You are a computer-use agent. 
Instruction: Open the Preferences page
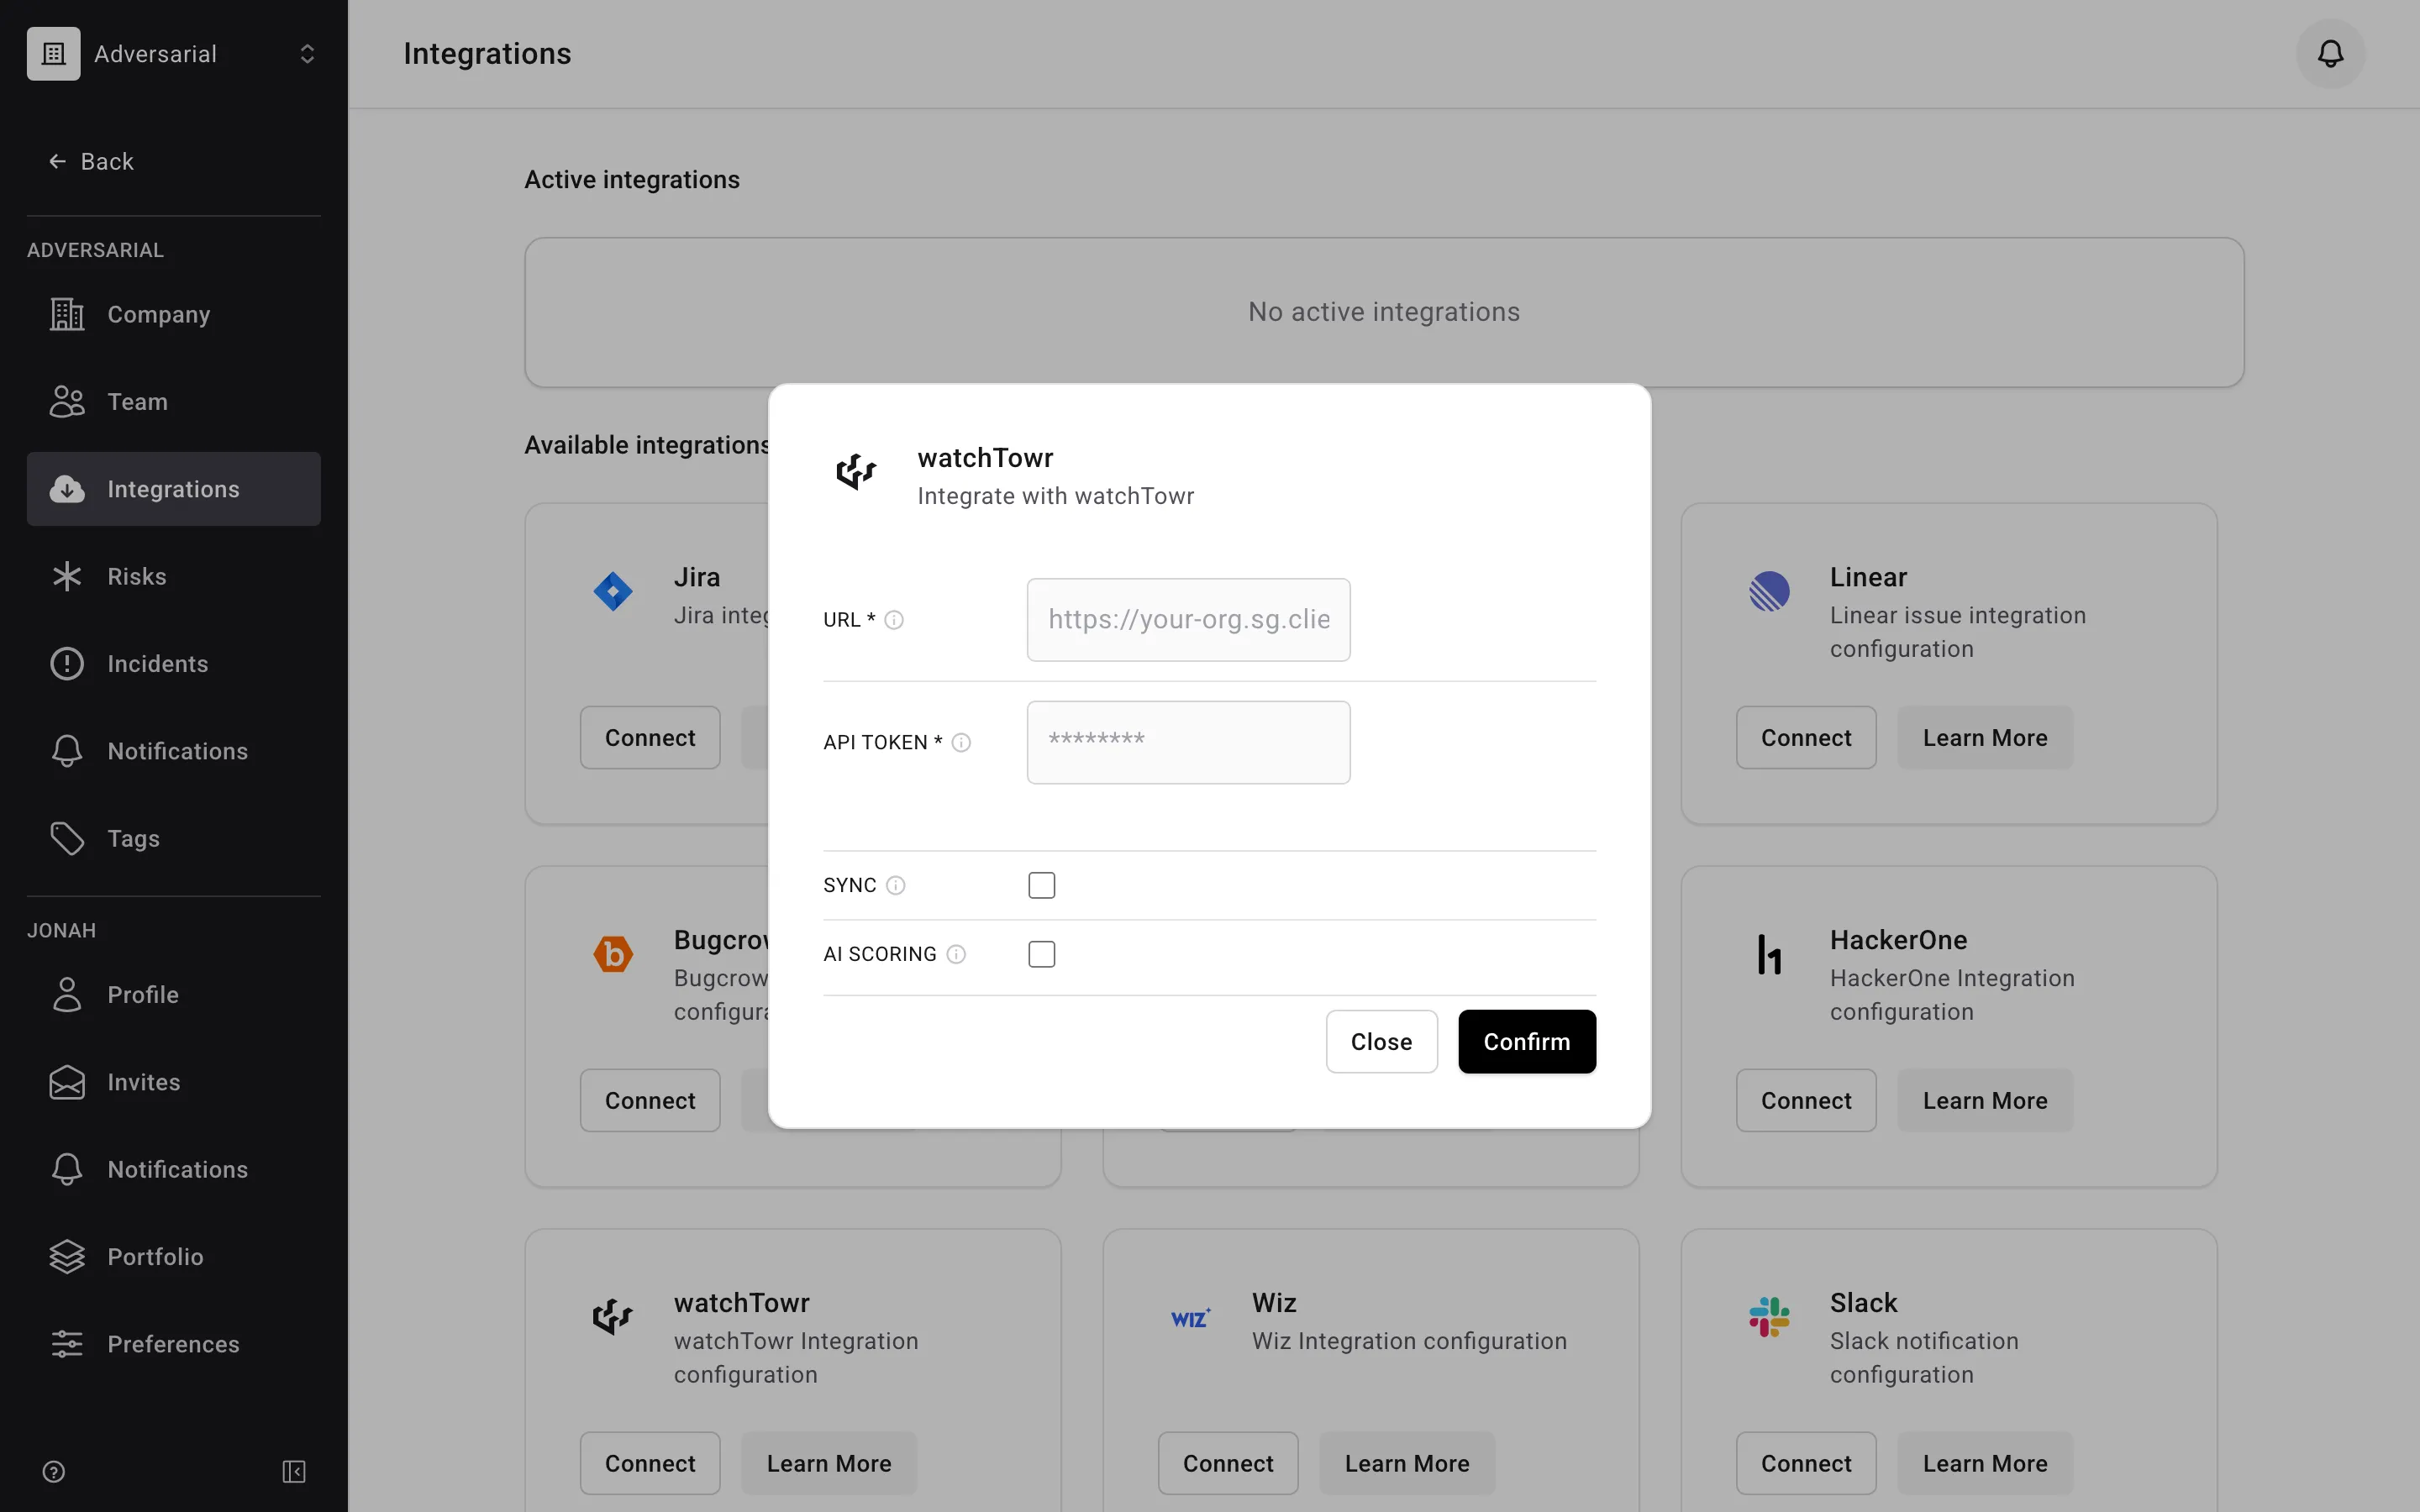click(x=174, y=1344)
